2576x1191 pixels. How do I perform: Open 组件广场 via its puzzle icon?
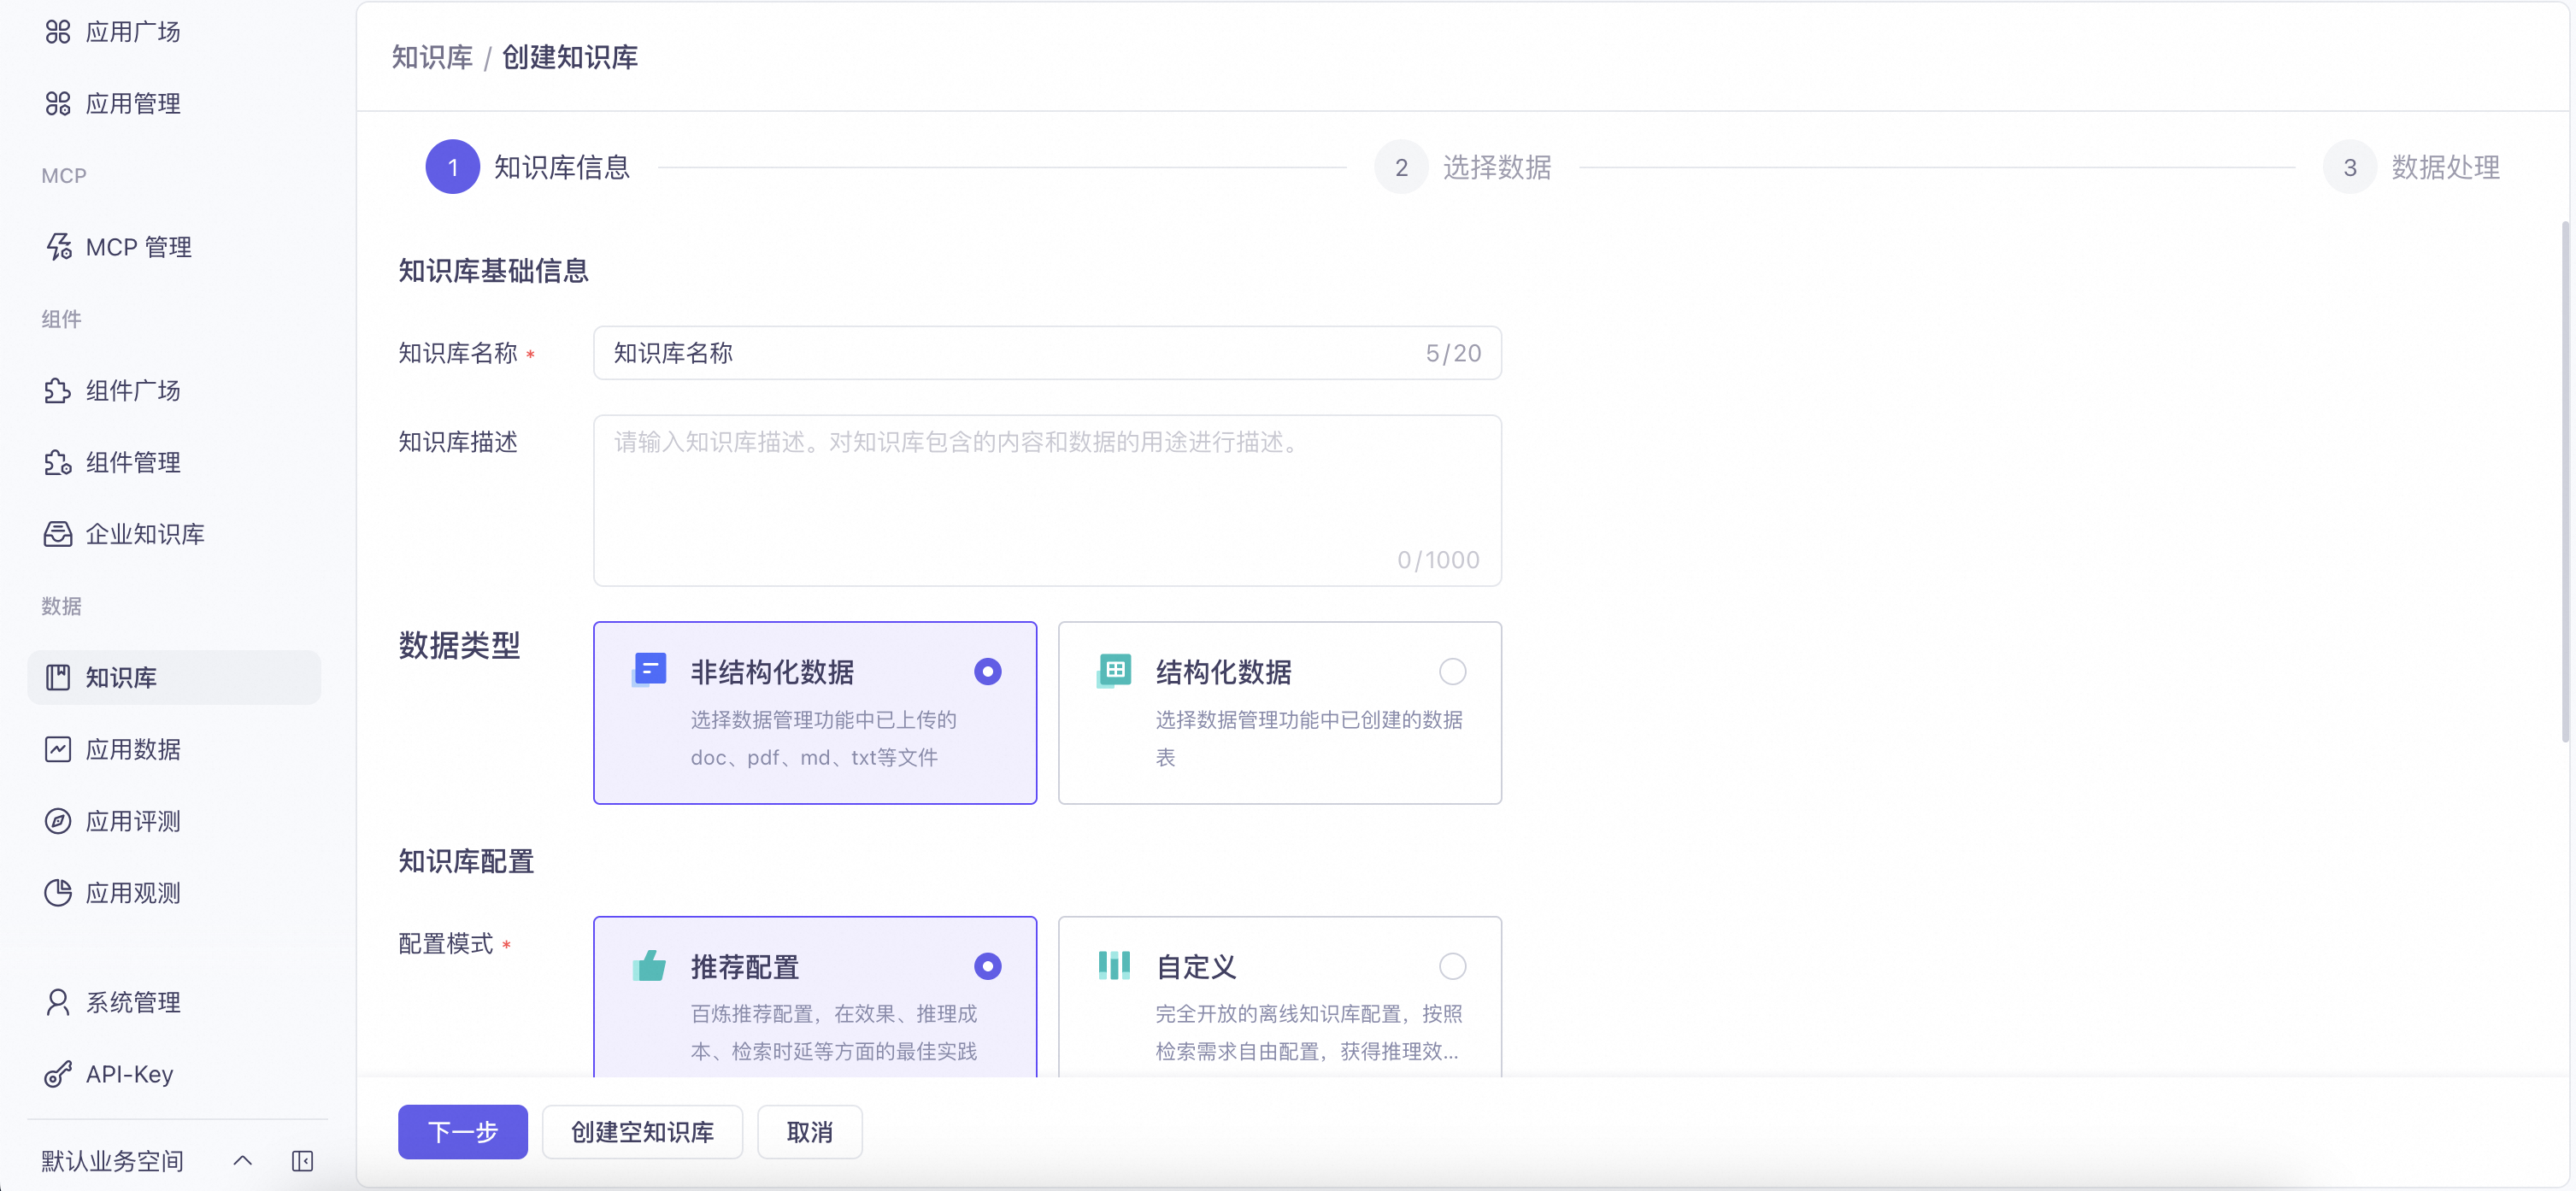click(x=58, y=391)
